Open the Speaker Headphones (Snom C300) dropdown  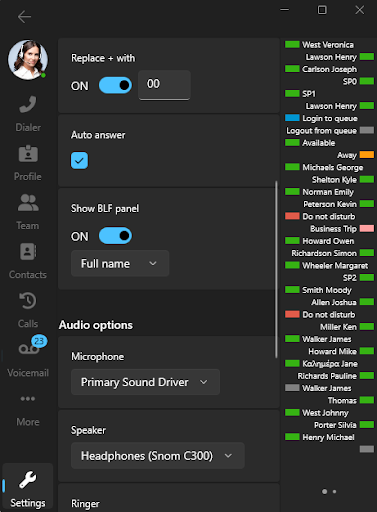[158, 456]
